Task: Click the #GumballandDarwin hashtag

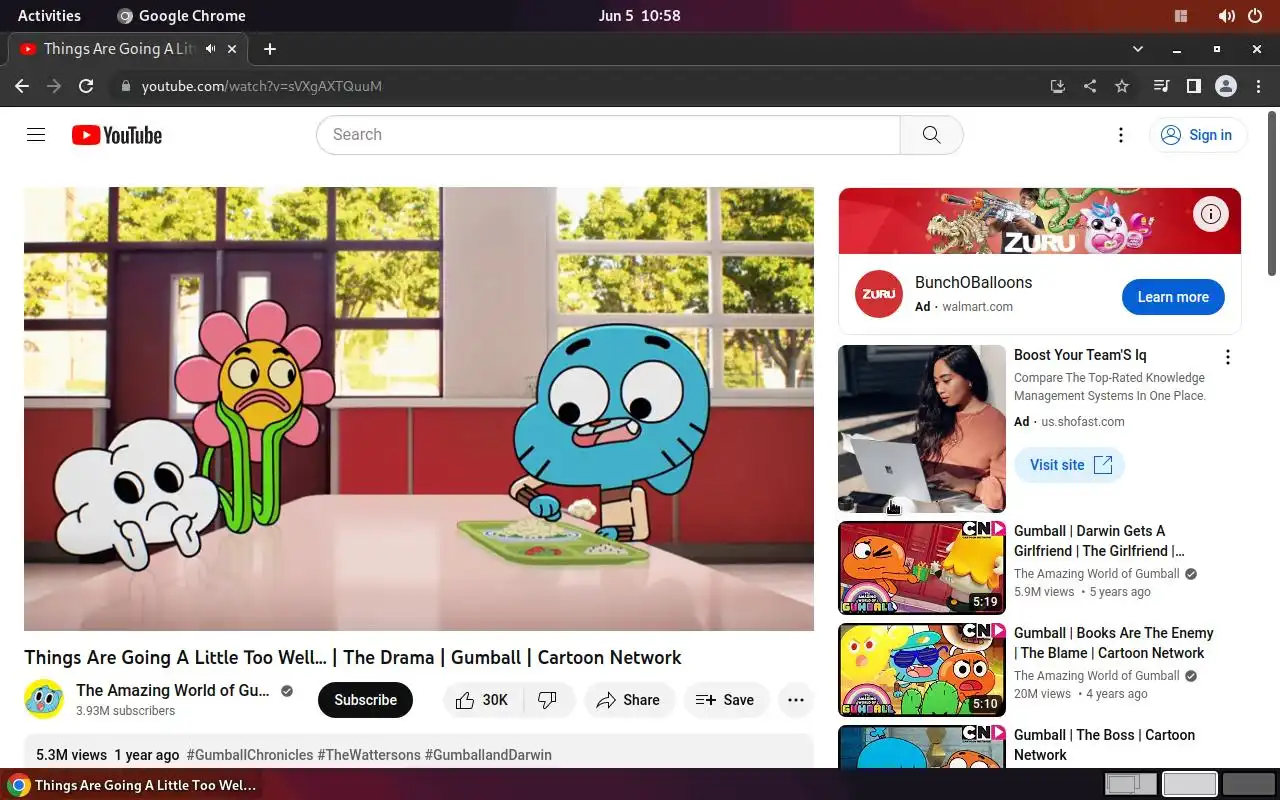Action: click(x=488, y=755)
